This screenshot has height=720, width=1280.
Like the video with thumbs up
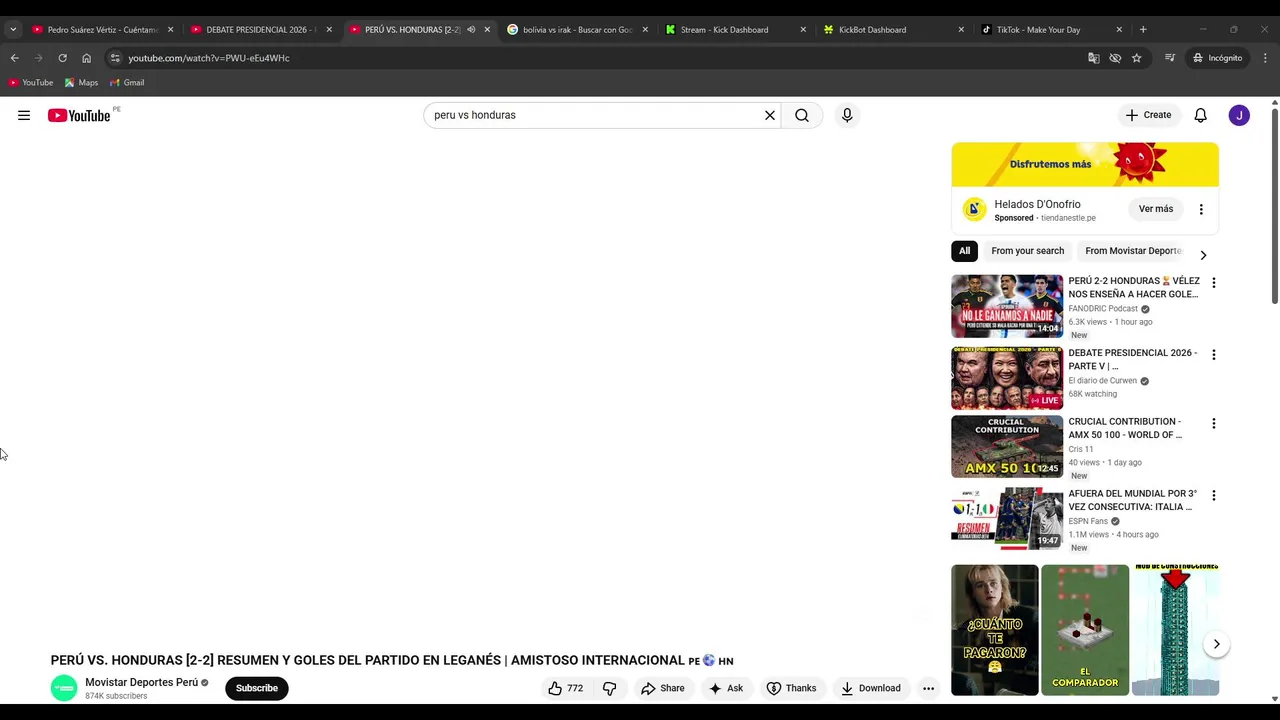(565, 688)
